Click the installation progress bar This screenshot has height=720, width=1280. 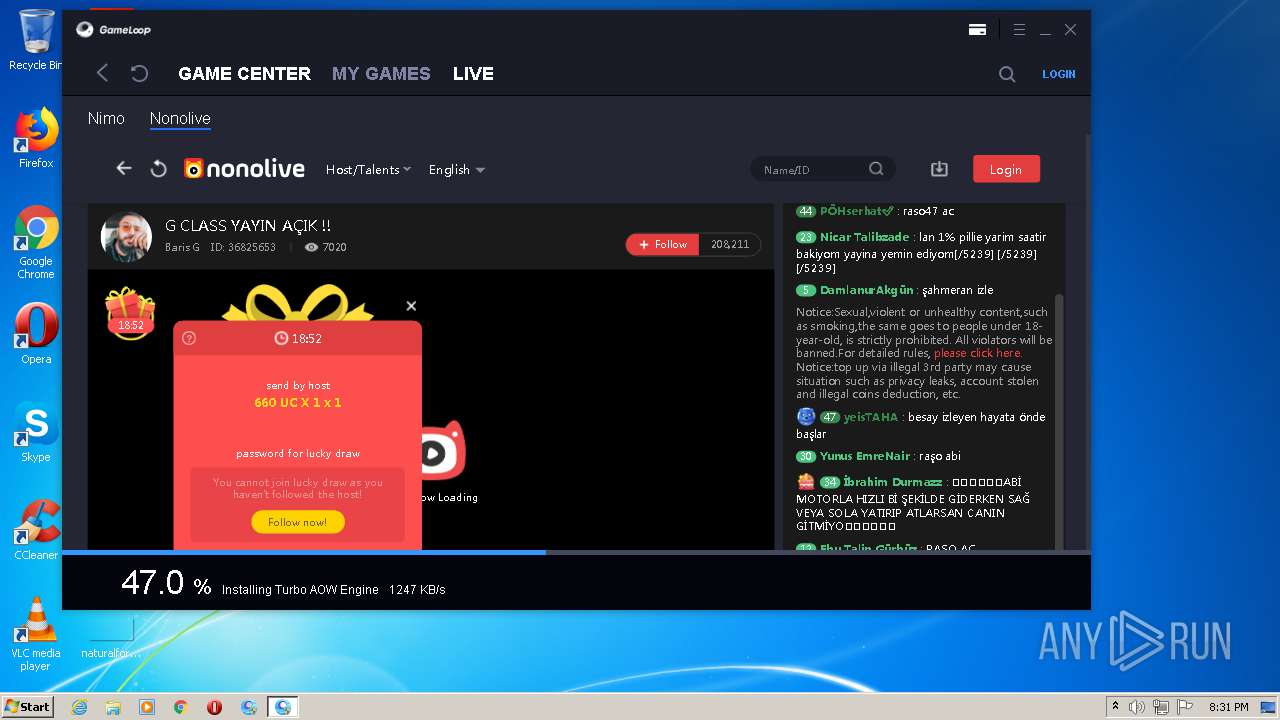click(576, 552)
